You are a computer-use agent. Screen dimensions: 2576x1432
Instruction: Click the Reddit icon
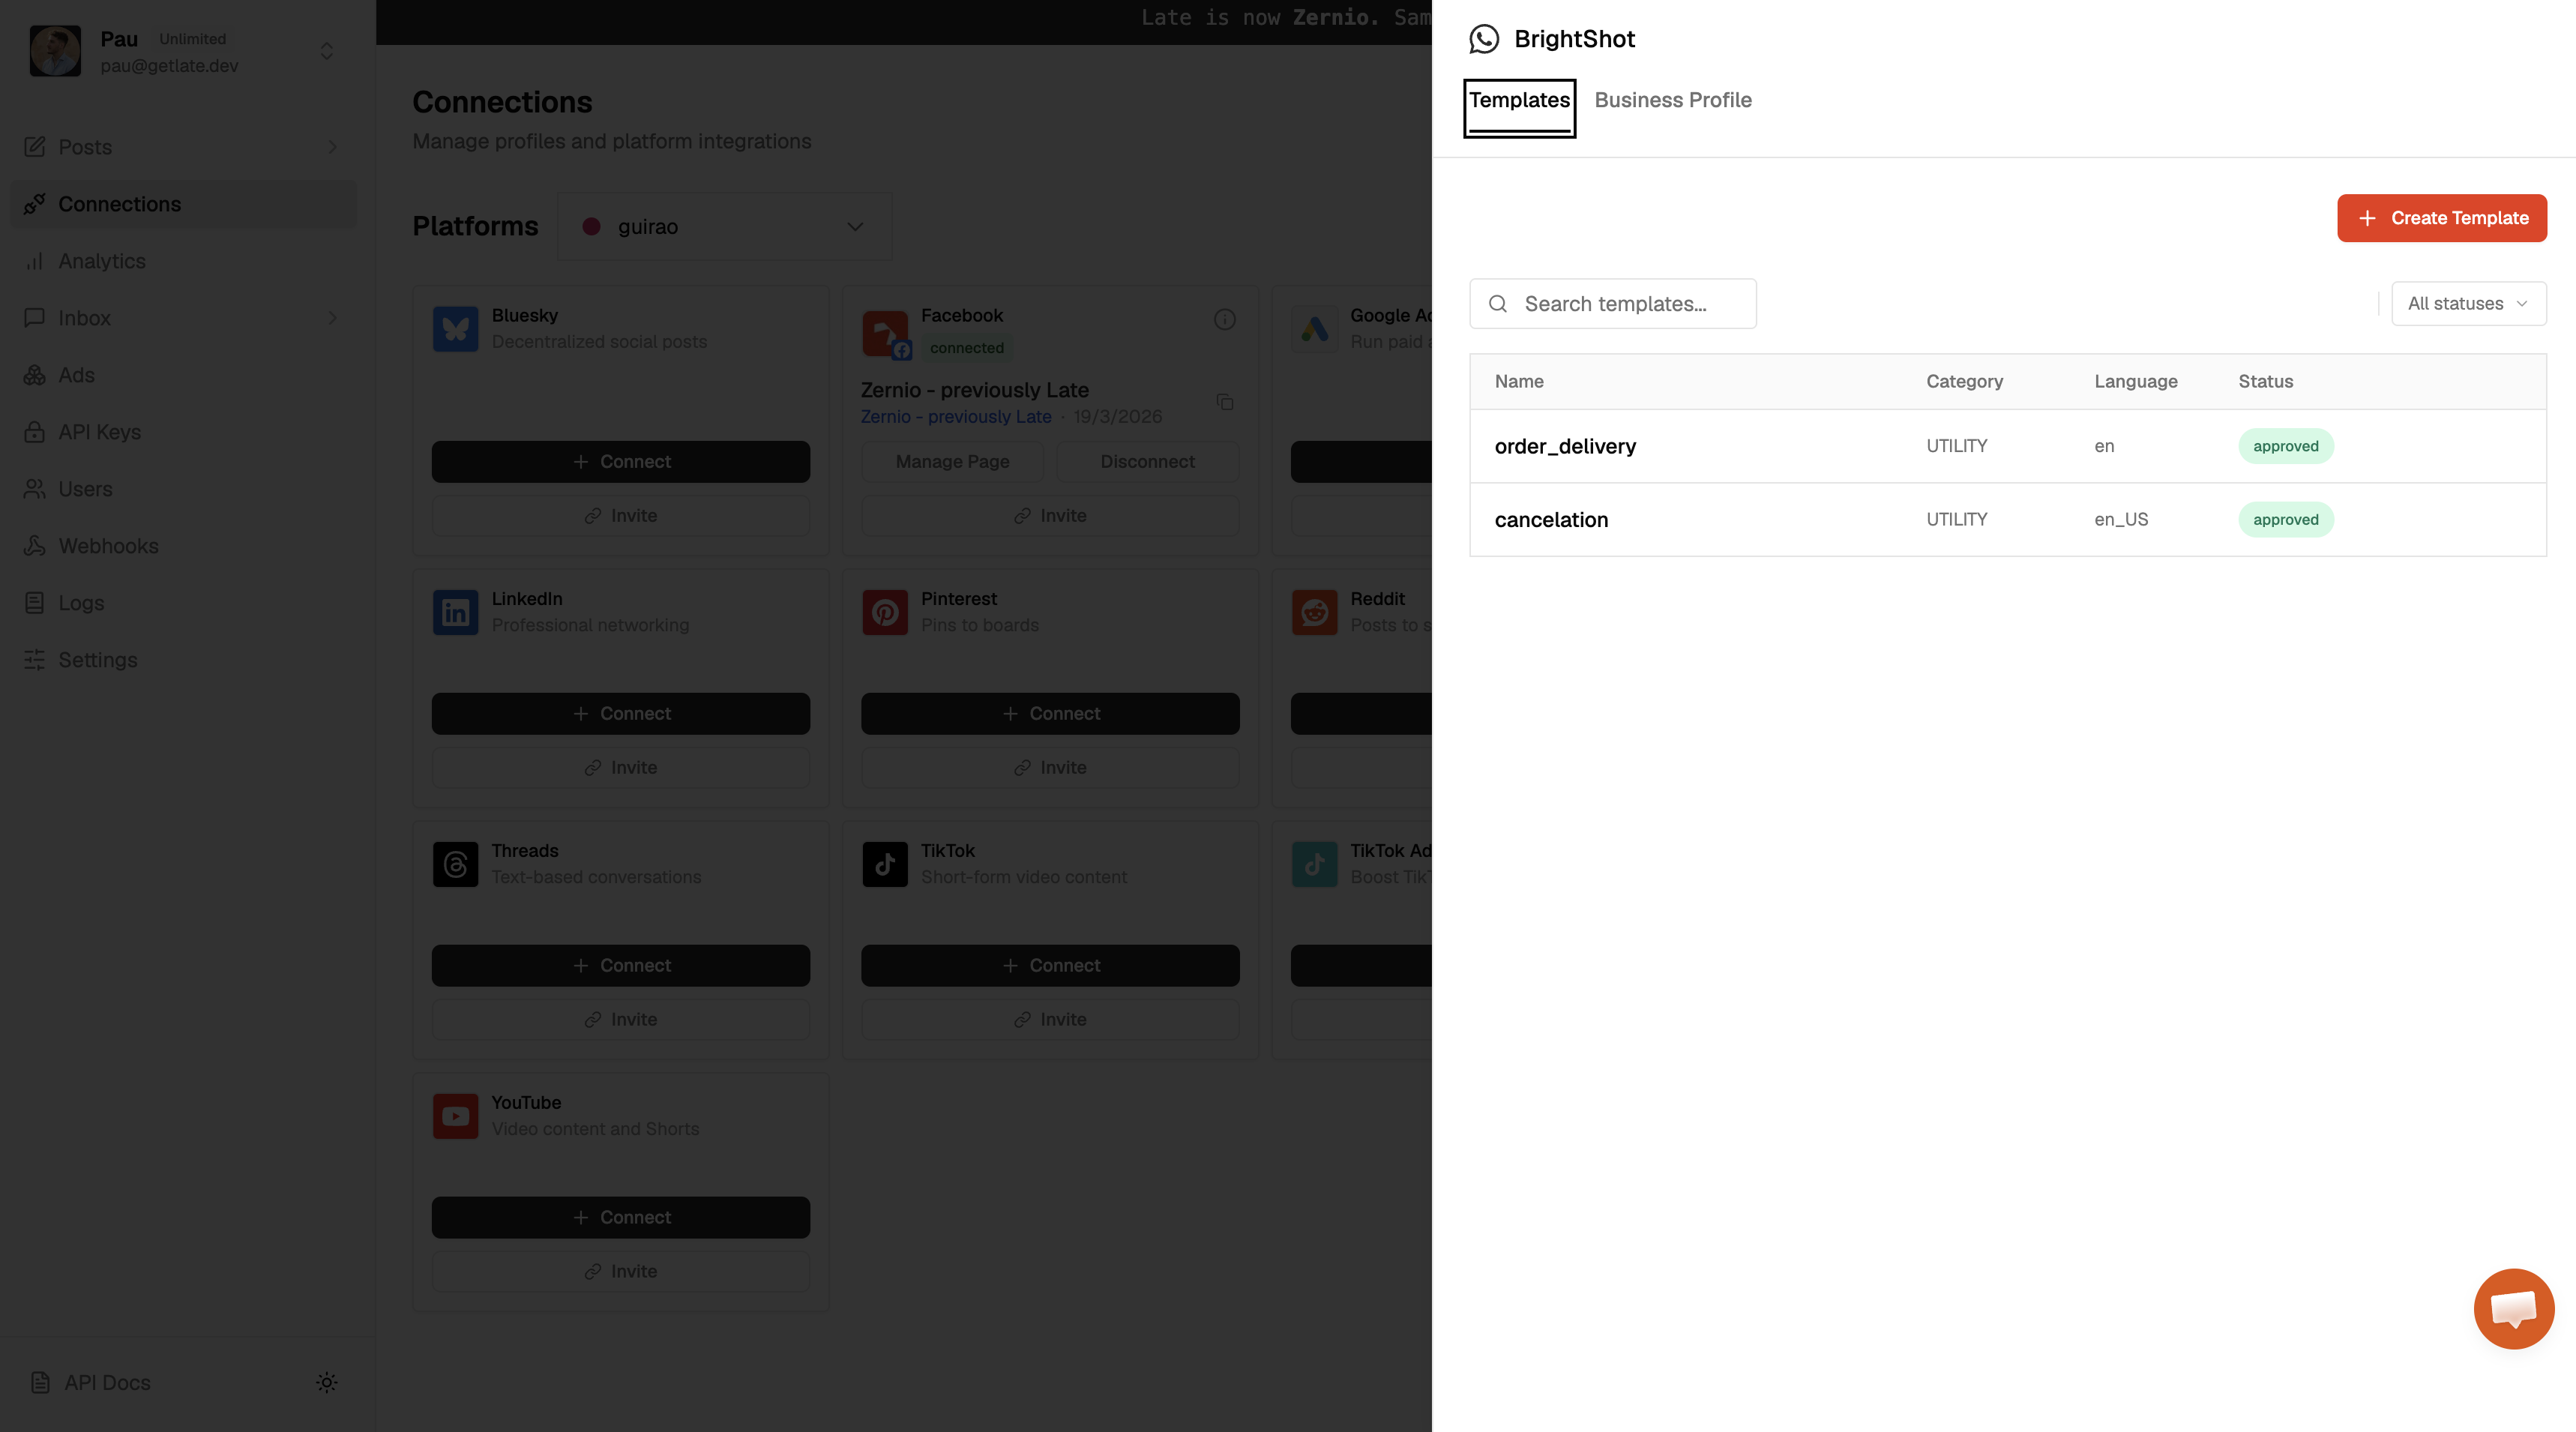point(1315,612)
